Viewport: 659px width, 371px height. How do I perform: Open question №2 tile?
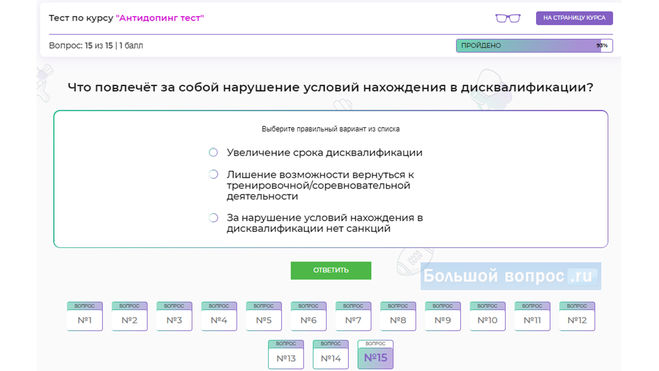pos(129,316)
